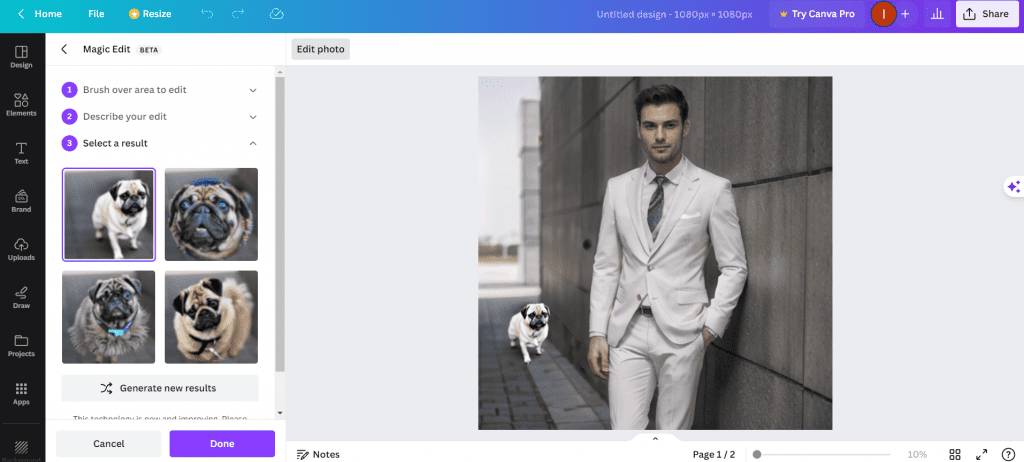
Task: Go back from Magic Edit panel
Action: tap(65, 49)
